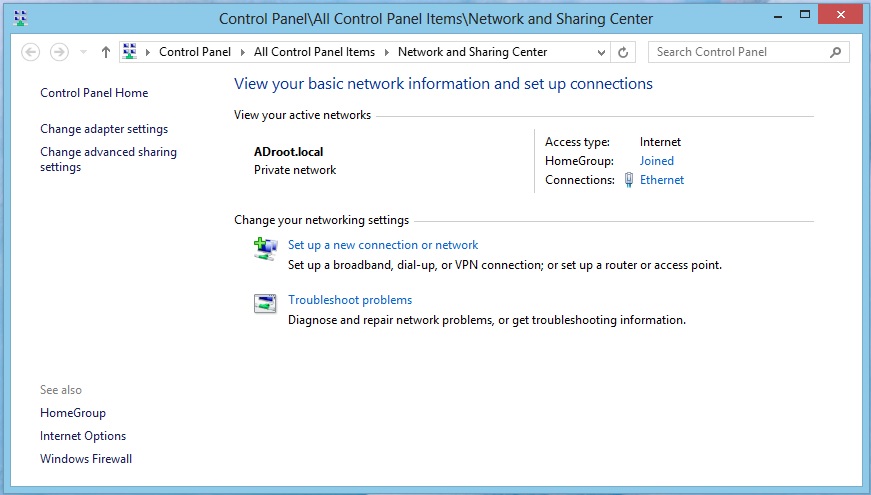Click the Back navigation arrow
Viewport: 871px width, 495px height.
30,52
